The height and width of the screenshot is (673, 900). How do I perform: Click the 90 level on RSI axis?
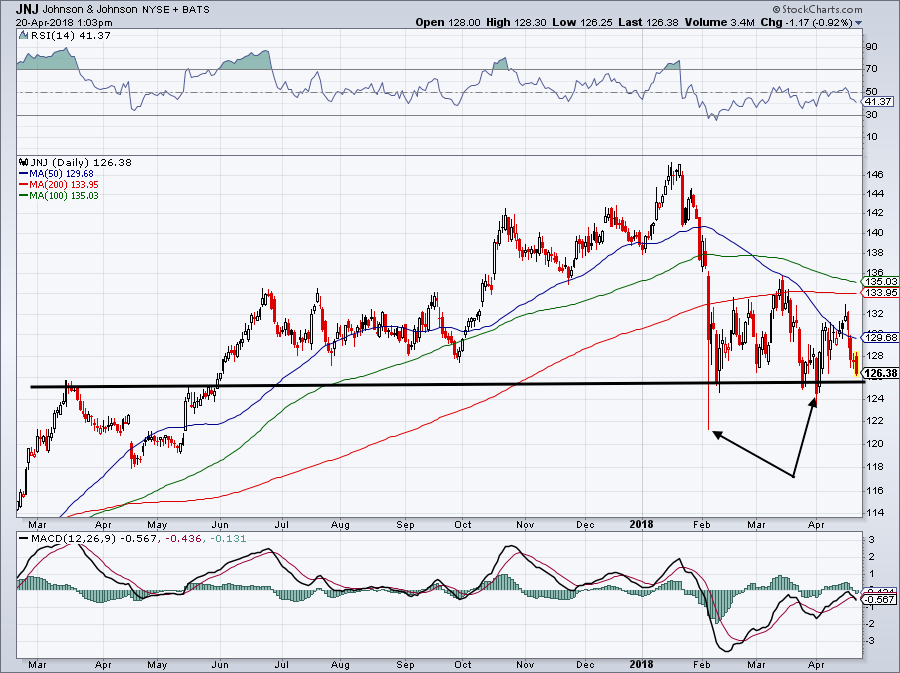coord(872,46)
